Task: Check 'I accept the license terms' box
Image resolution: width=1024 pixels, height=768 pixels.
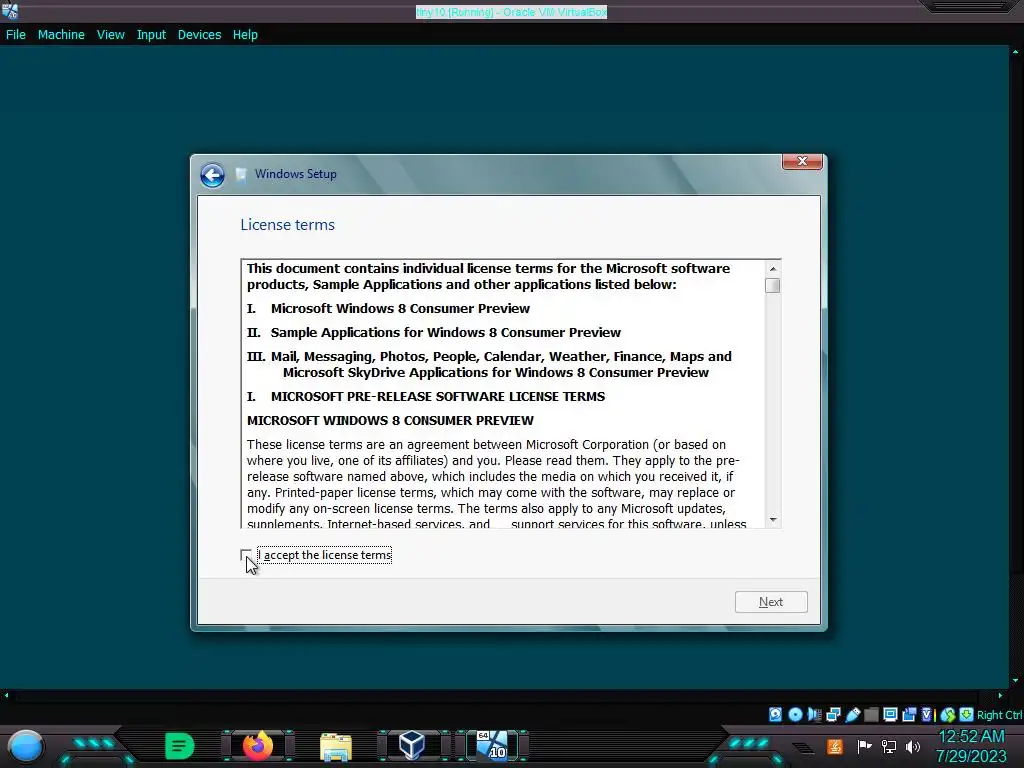Action: click(246, 555)
